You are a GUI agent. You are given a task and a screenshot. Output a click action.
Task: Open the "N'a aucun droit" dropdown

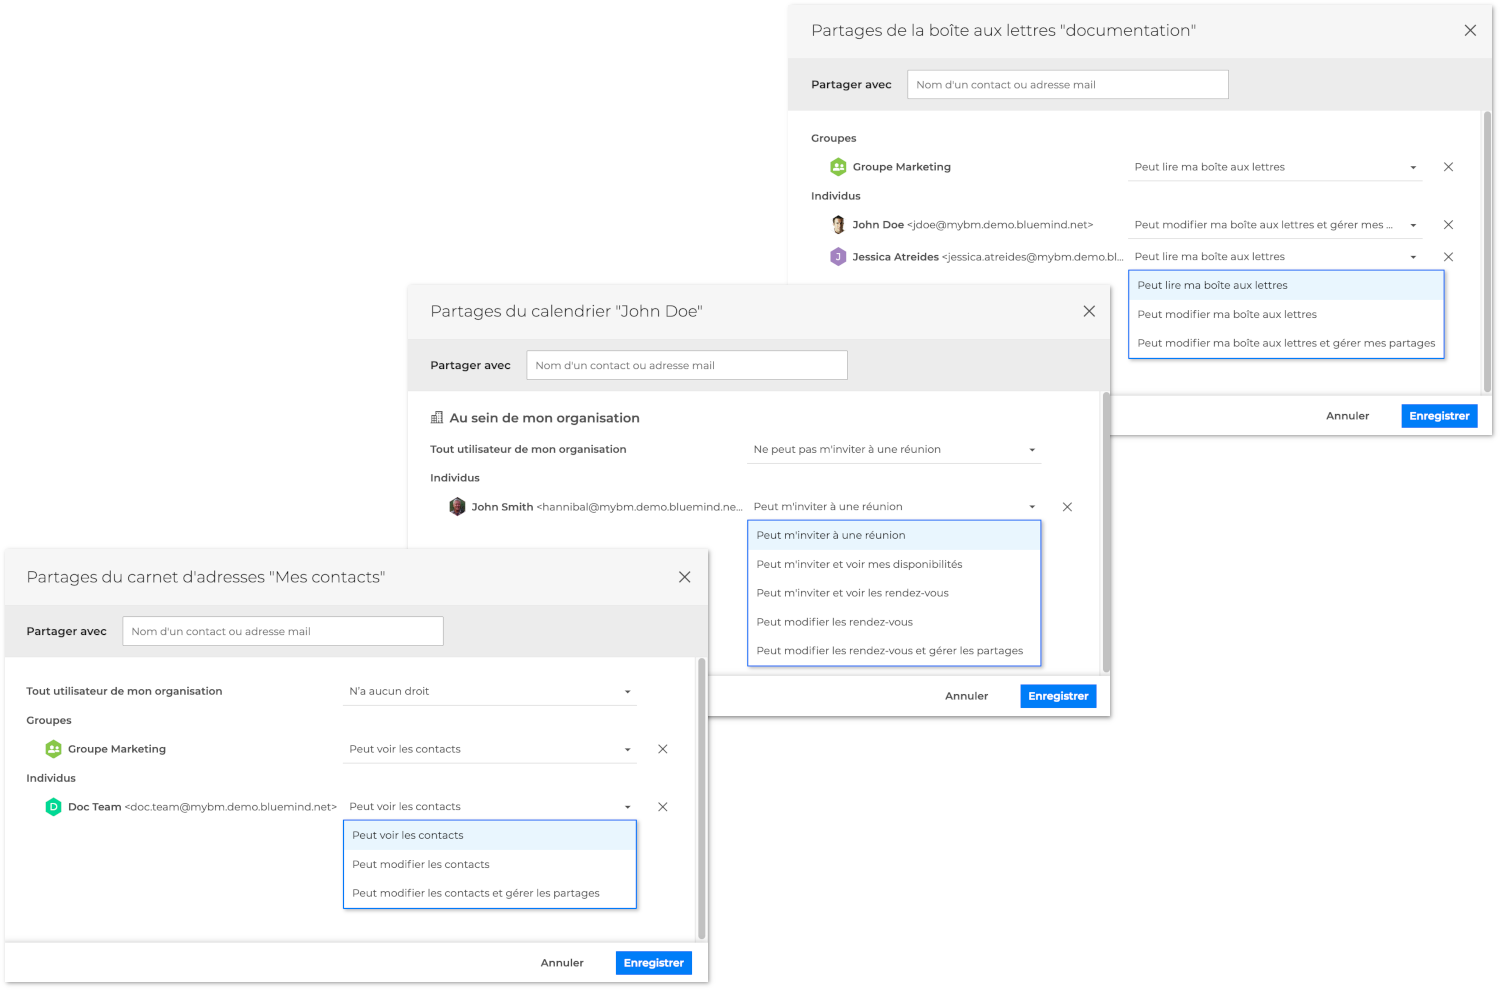[489, 692]
